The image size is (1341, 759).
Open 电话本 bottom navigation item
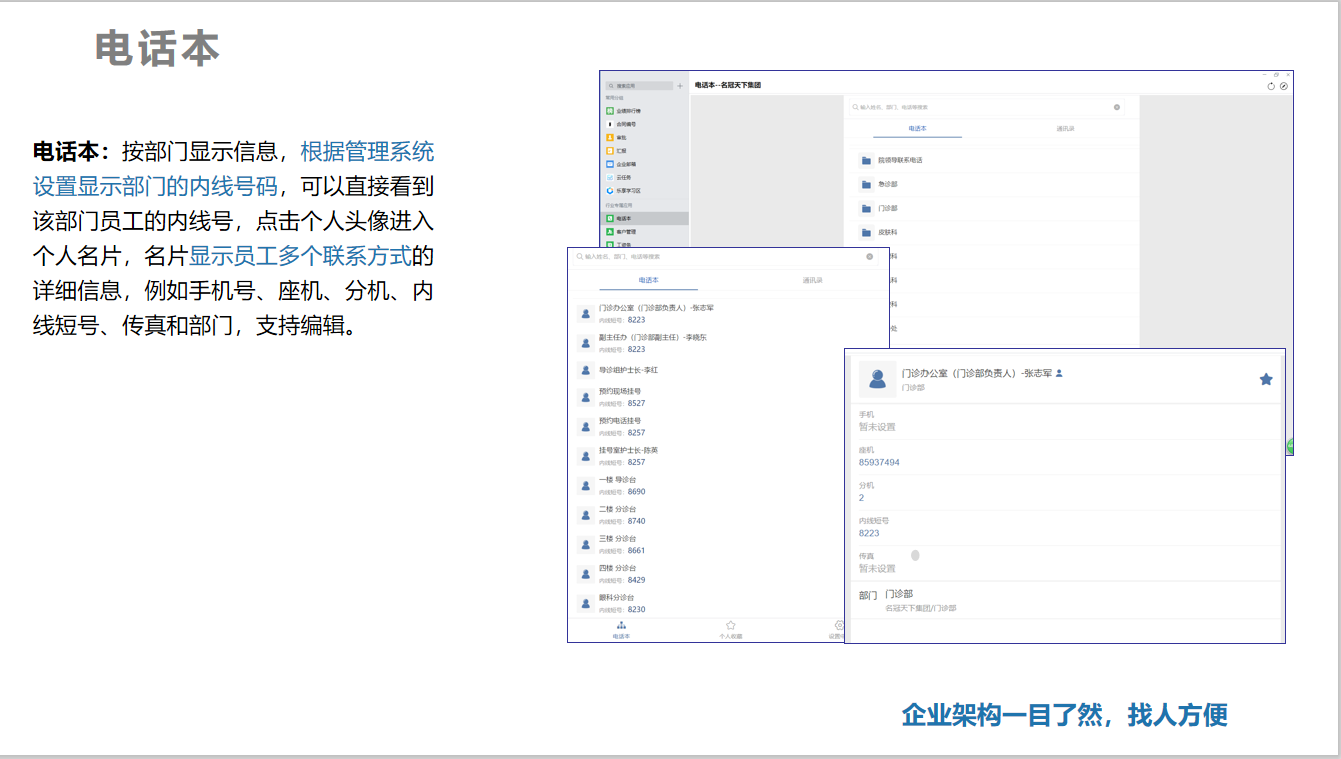[621, 630]
